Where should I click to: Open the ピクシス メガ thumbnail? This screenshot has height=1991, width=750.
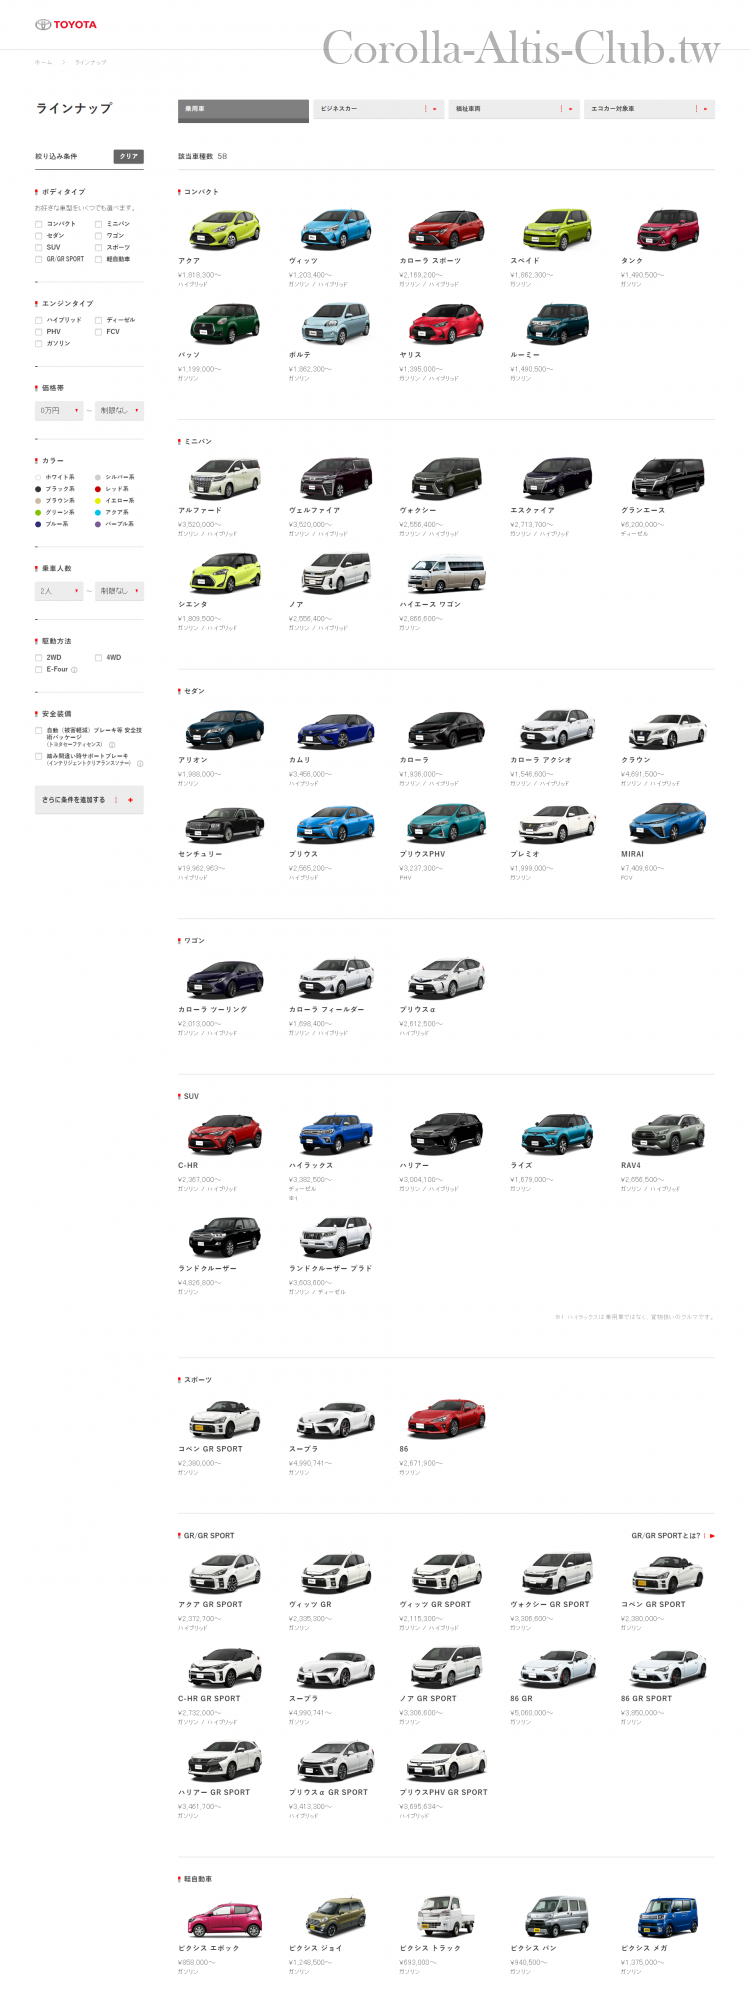(668, 1918)
